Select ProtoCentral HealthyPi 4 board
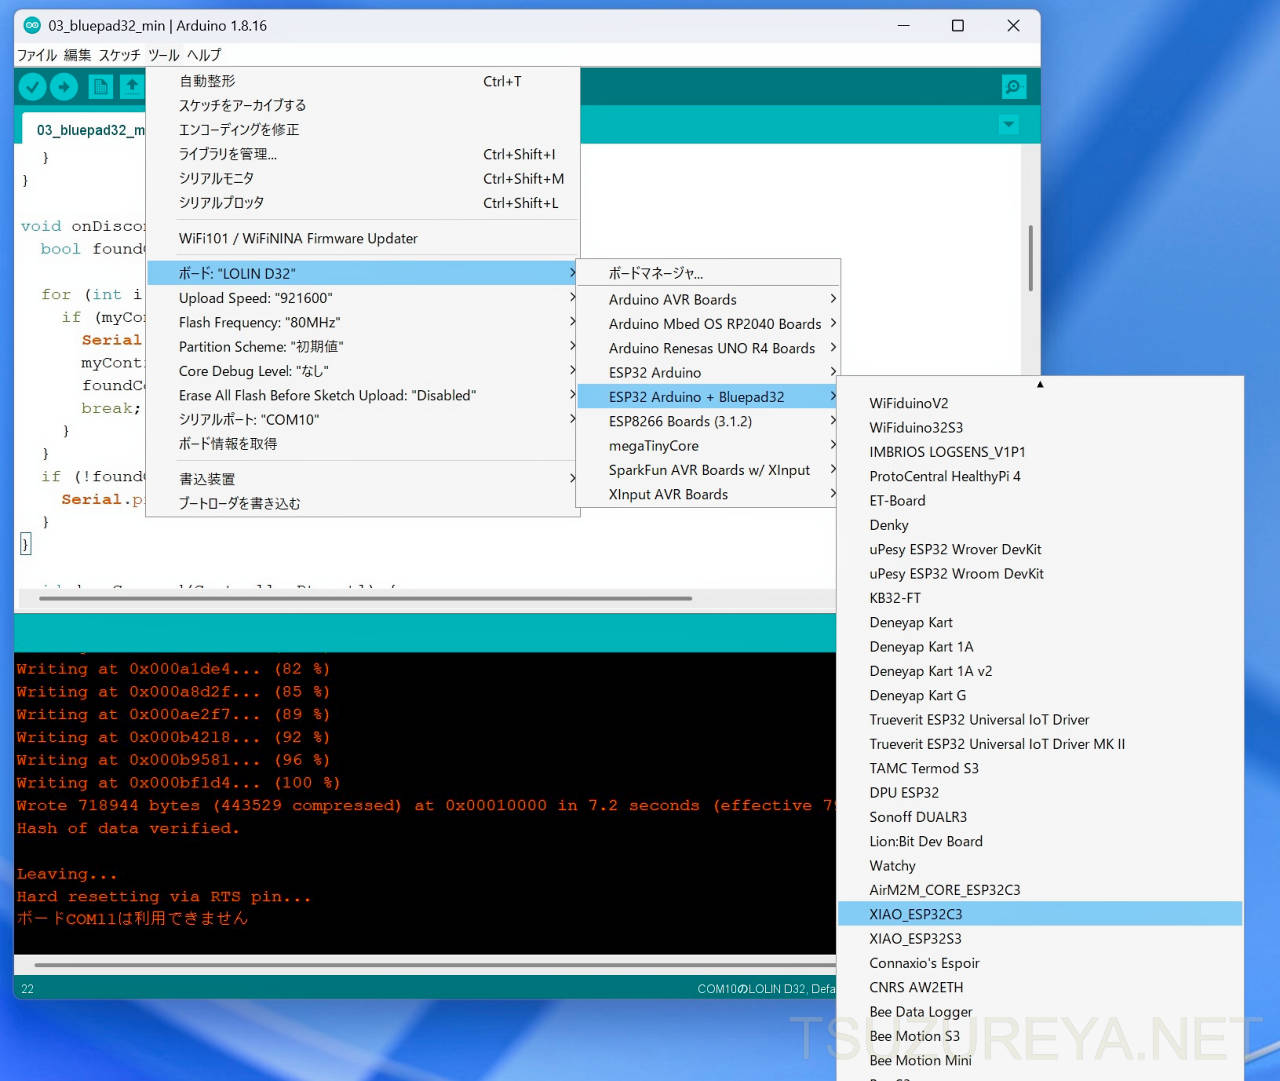Viewport: 1280px width, 1081px height. [1040, 476]
